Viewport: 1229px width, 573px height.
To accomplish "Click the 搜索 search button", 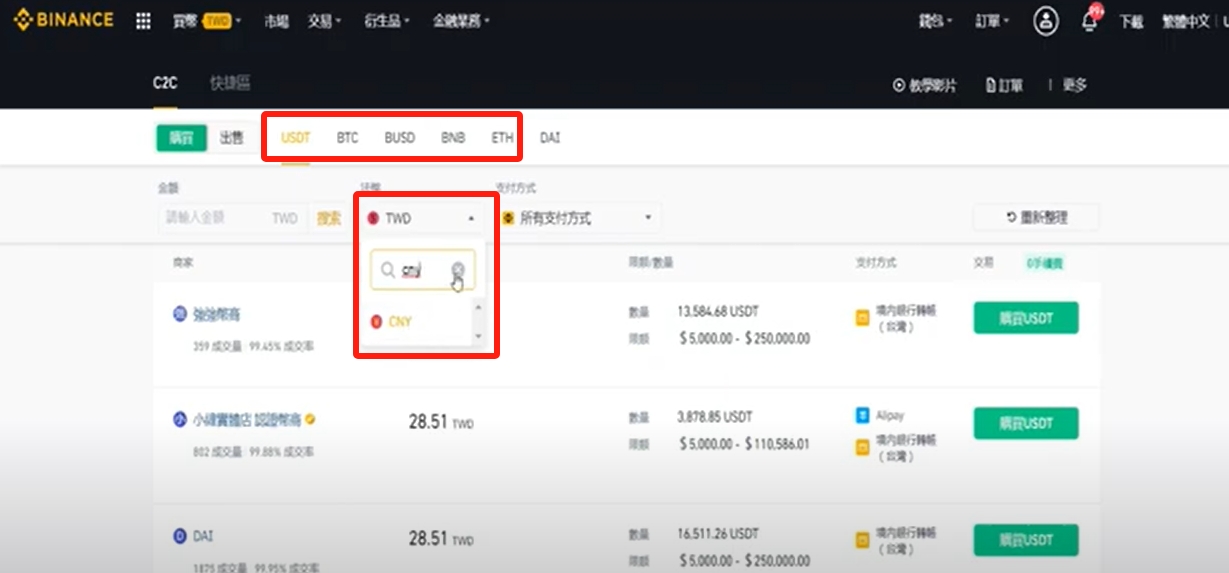I will click(x=329, y=218).
